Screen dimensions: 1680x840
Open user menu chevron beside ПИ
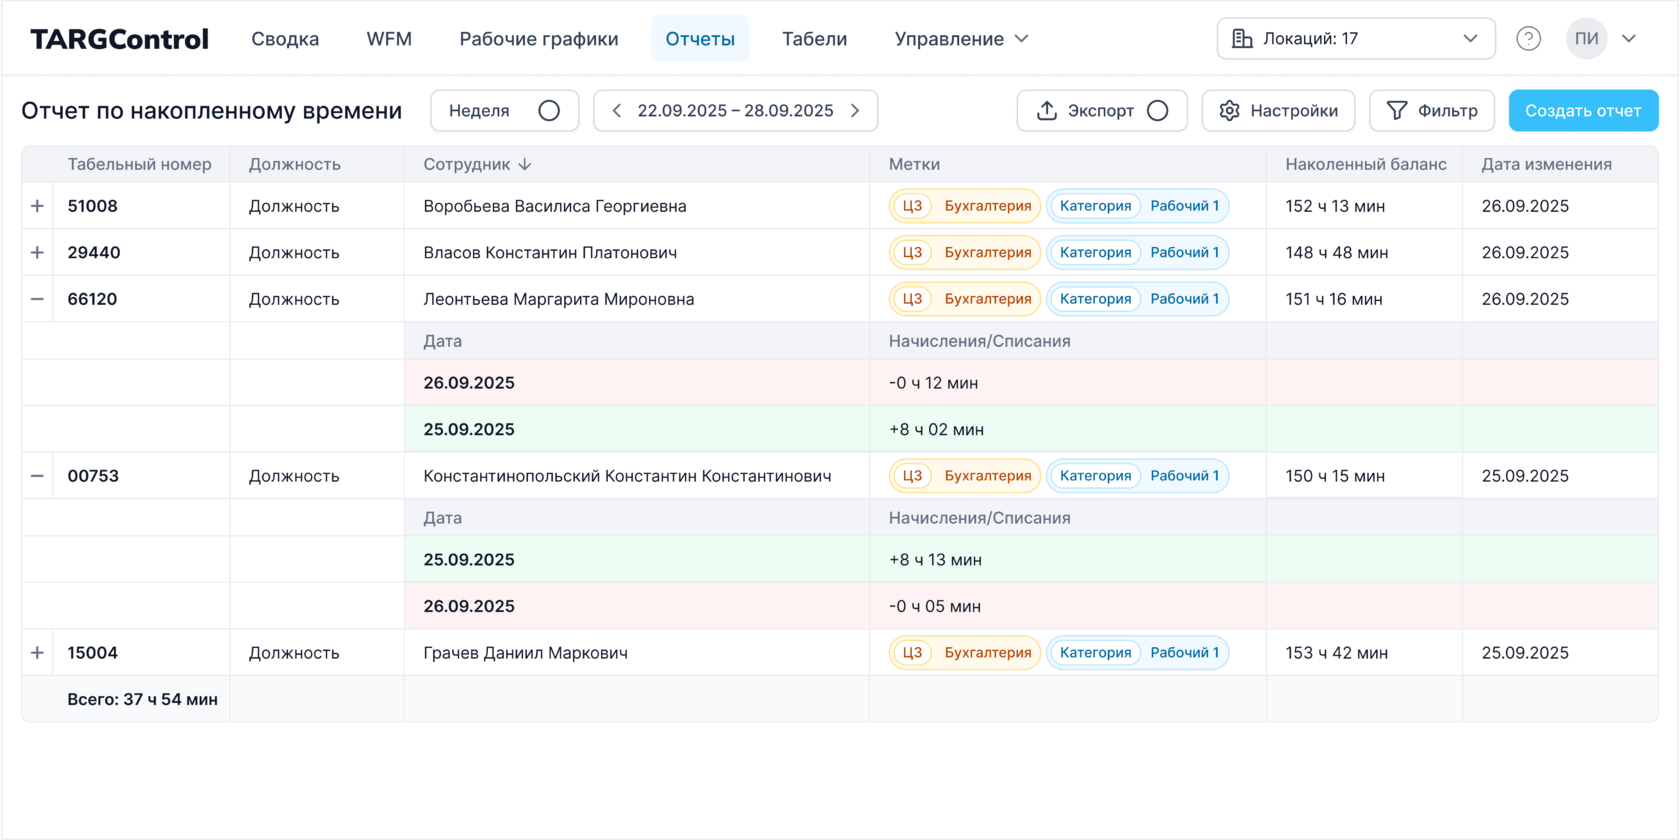pyautogui.click(x=1629, y=39)
